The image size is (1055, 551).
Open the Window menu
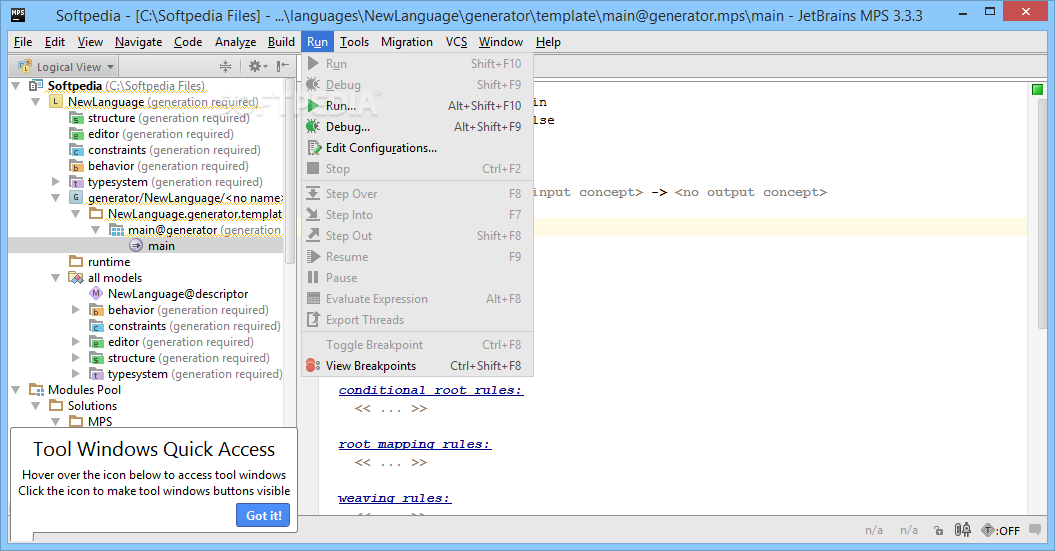coord(501,42)
